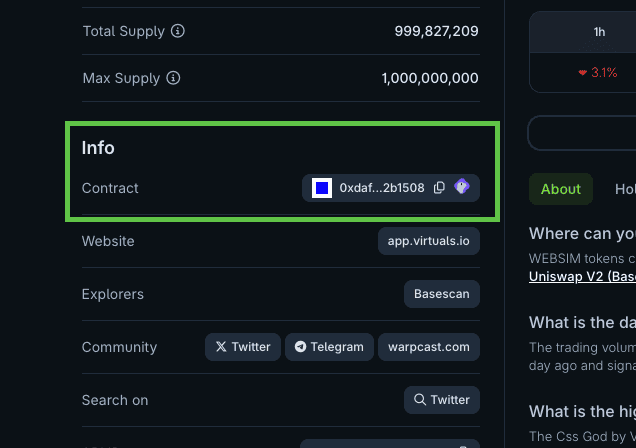Switch to the About tab
Image resolution: width=636 pixels, height=448 pixels.
(561, 189)
